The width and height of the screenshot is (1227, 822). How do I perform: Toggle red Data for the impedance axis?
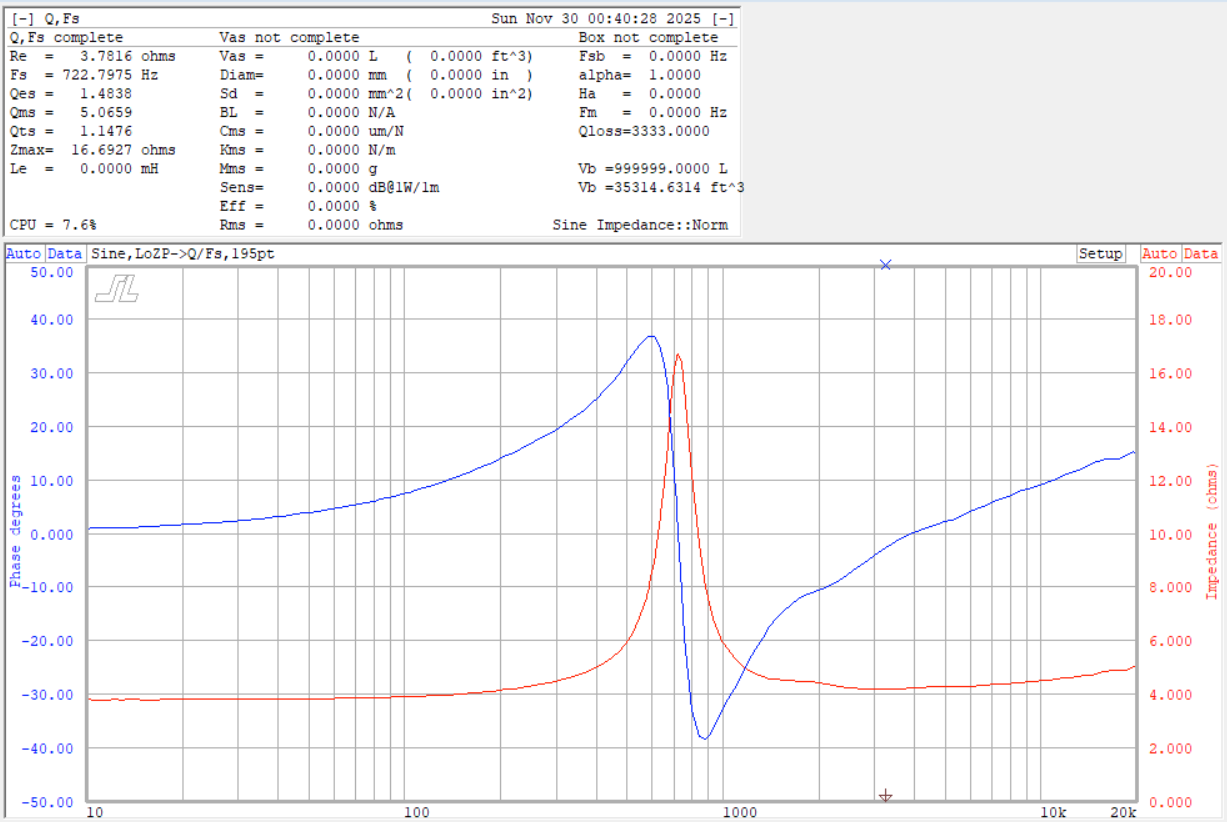(1201, 254)
